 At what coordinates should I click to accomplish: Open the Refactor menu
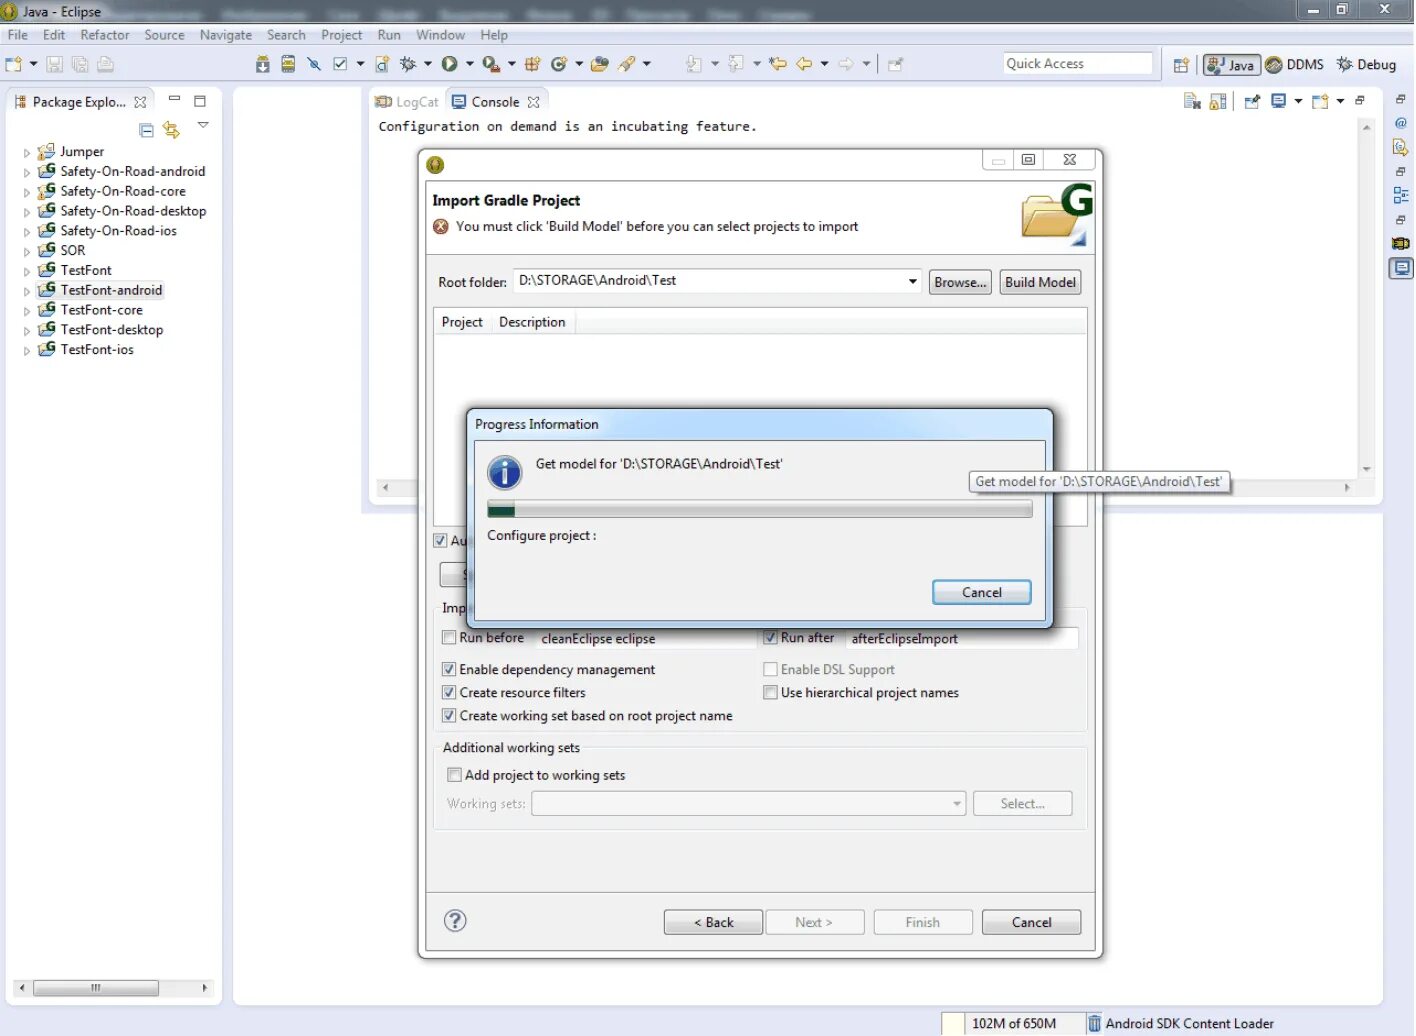coord(105,35)
